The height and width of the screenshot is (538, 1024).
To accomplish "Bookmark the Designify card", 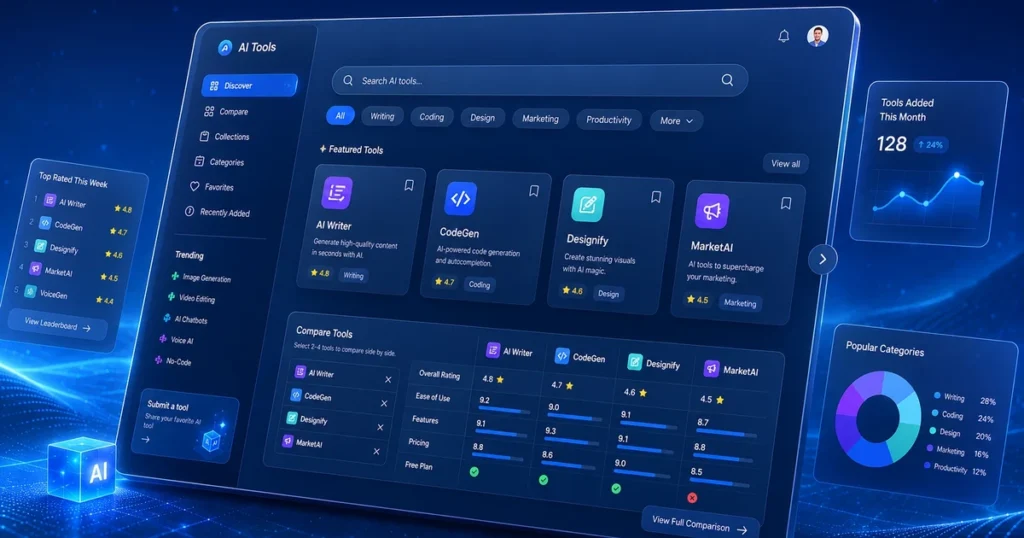I will point(656,197).
